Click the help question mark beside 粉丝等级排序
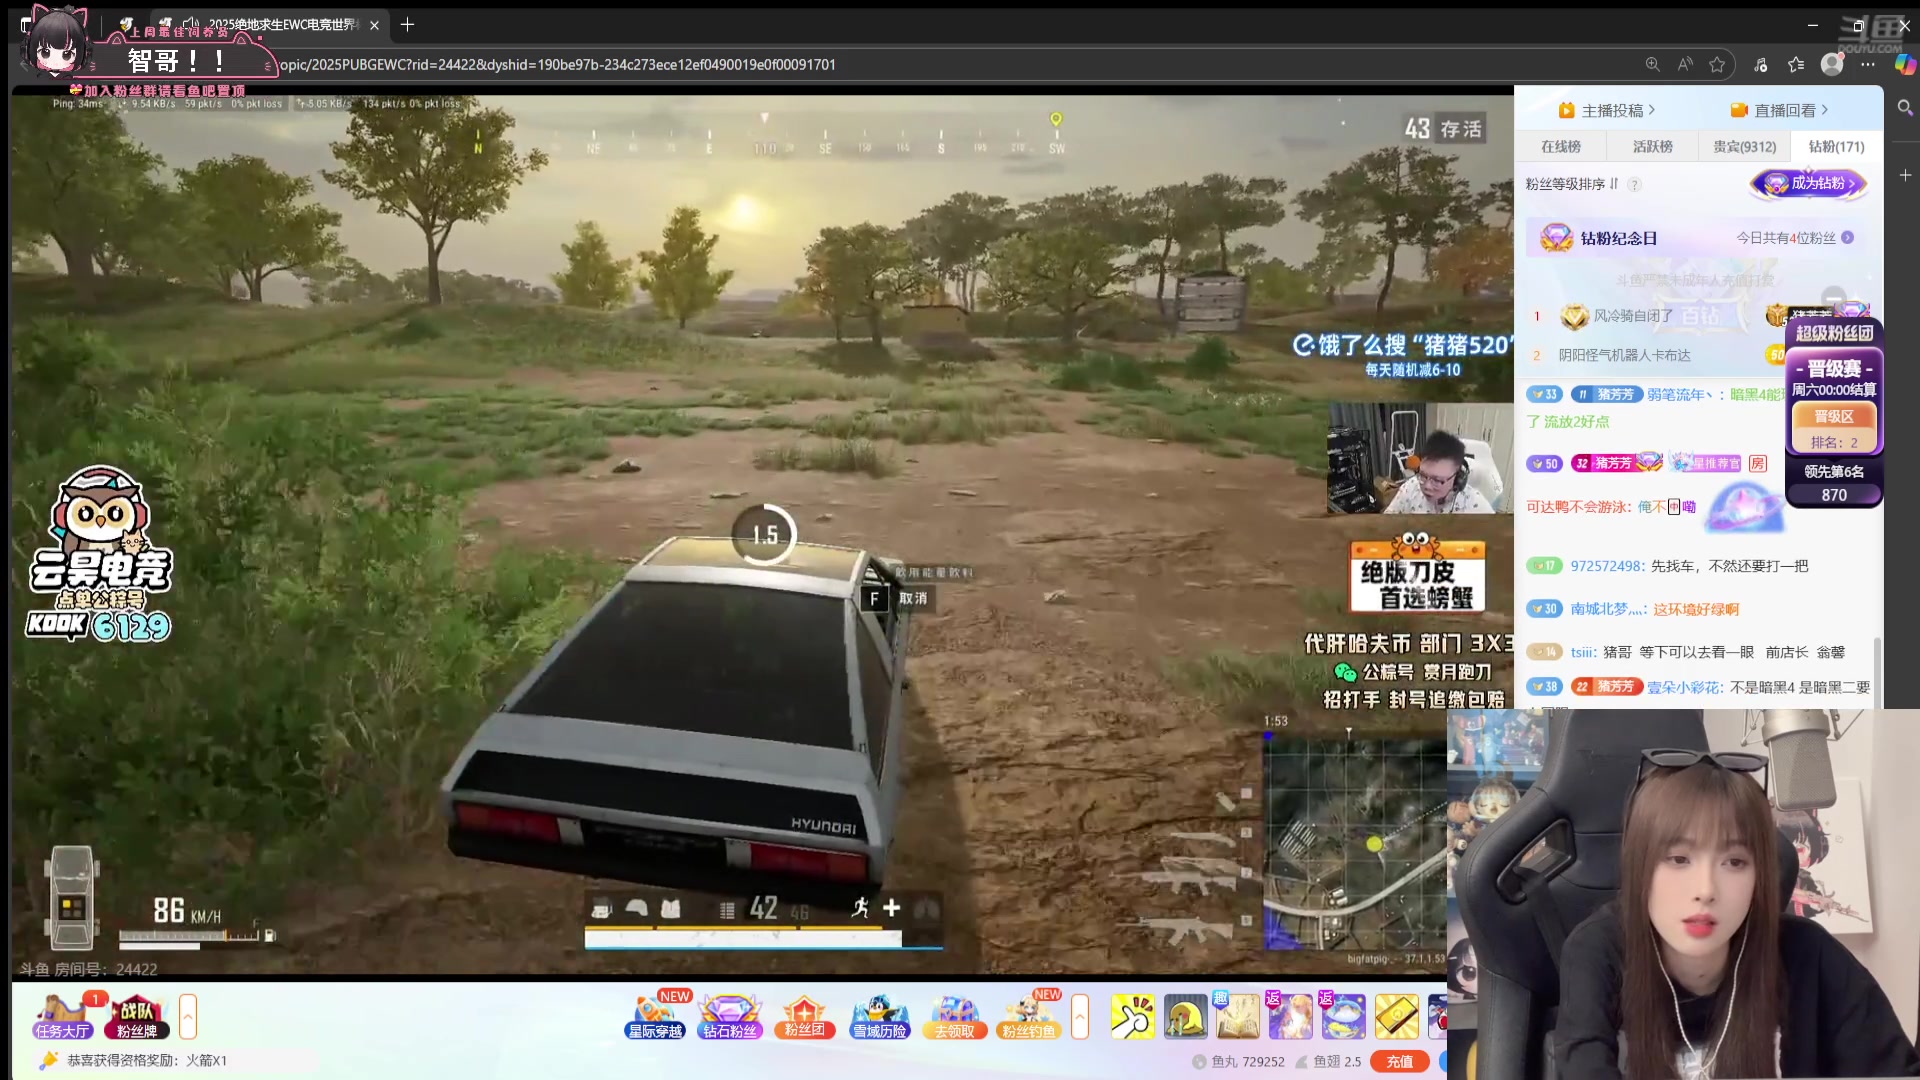Screen dimensions: 1920x1080 (1634, 184)
